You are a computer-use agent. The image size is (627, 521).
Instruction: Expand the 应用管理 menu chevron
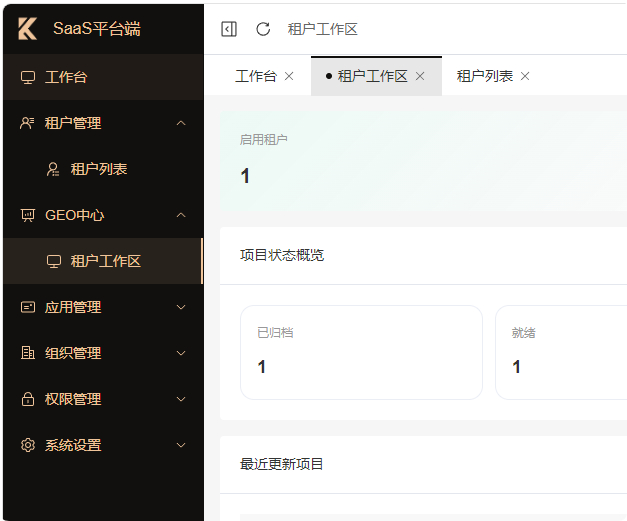(181, 307)
